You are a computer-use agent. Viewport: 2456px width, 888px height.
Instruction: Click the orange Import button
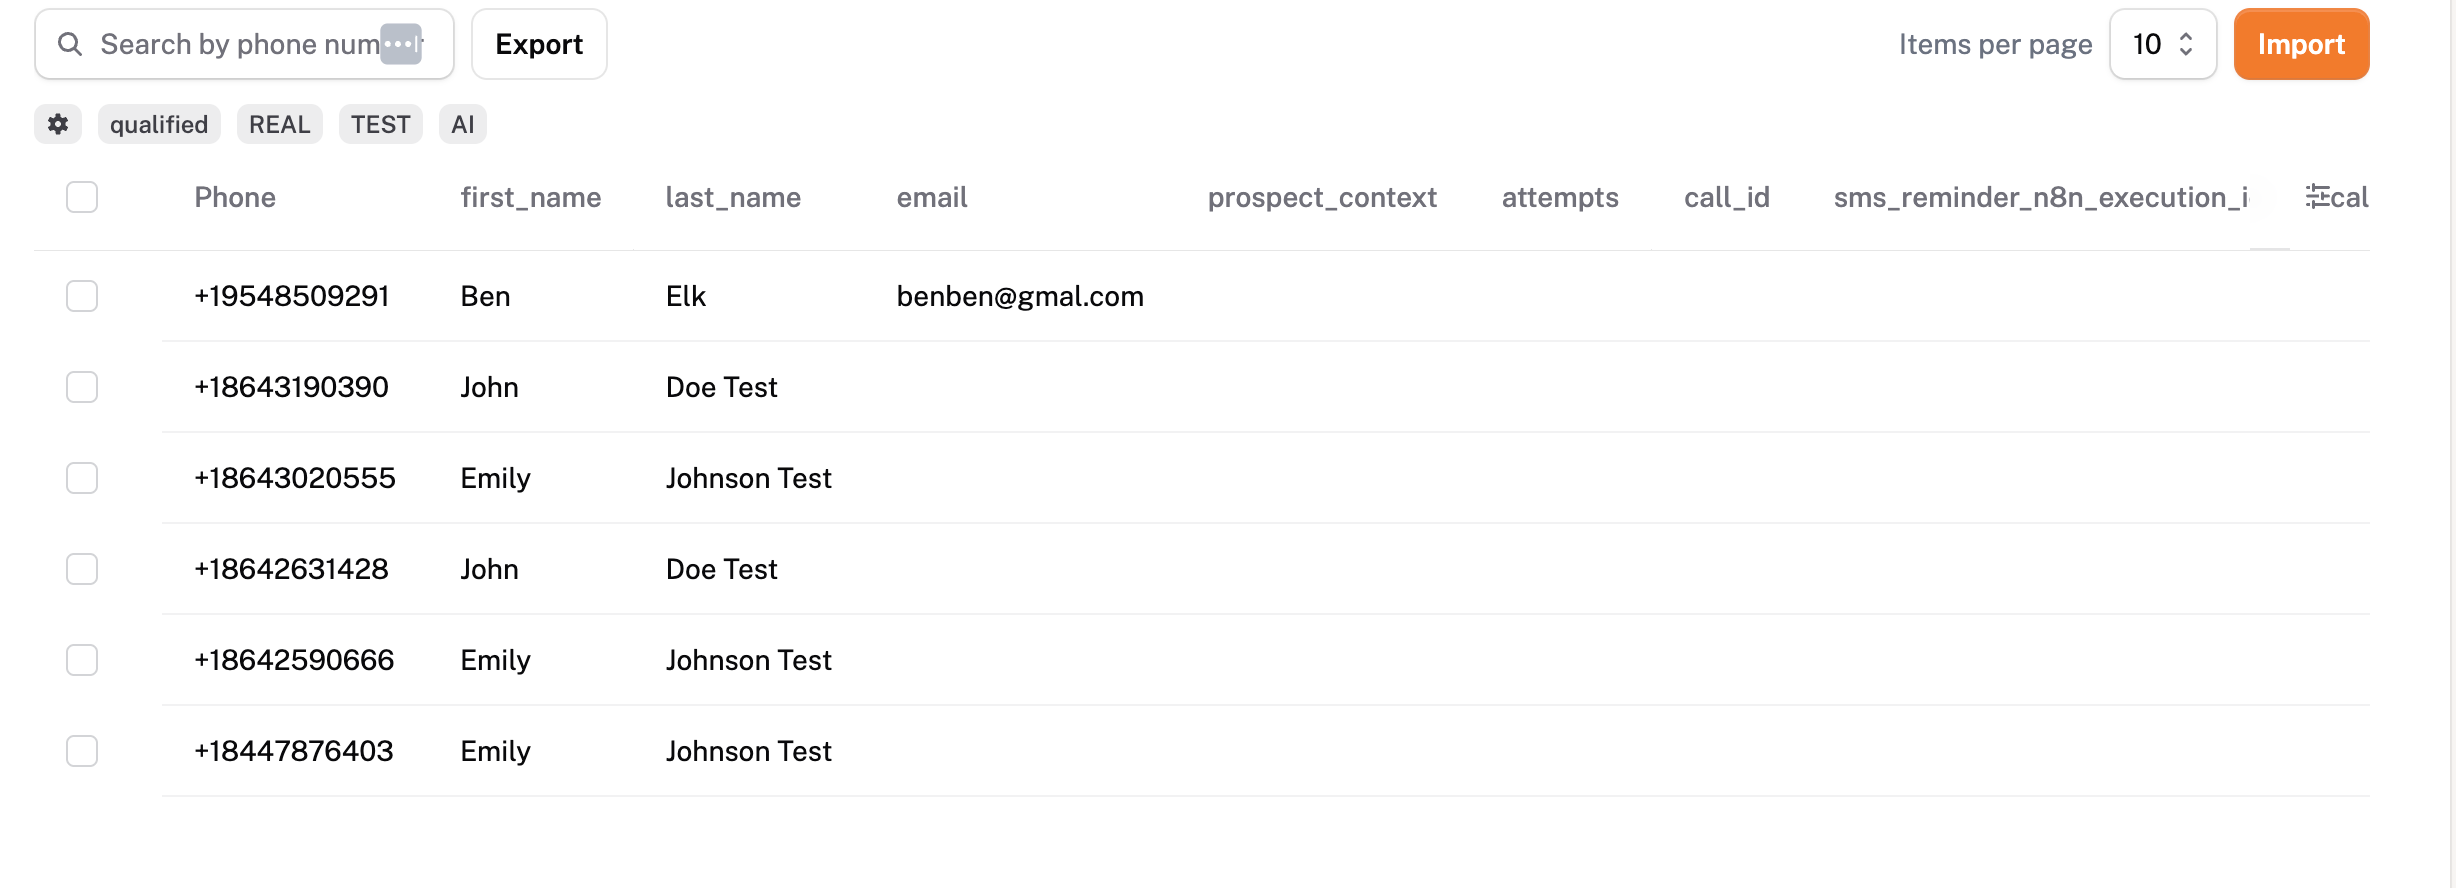[2301, 44]
